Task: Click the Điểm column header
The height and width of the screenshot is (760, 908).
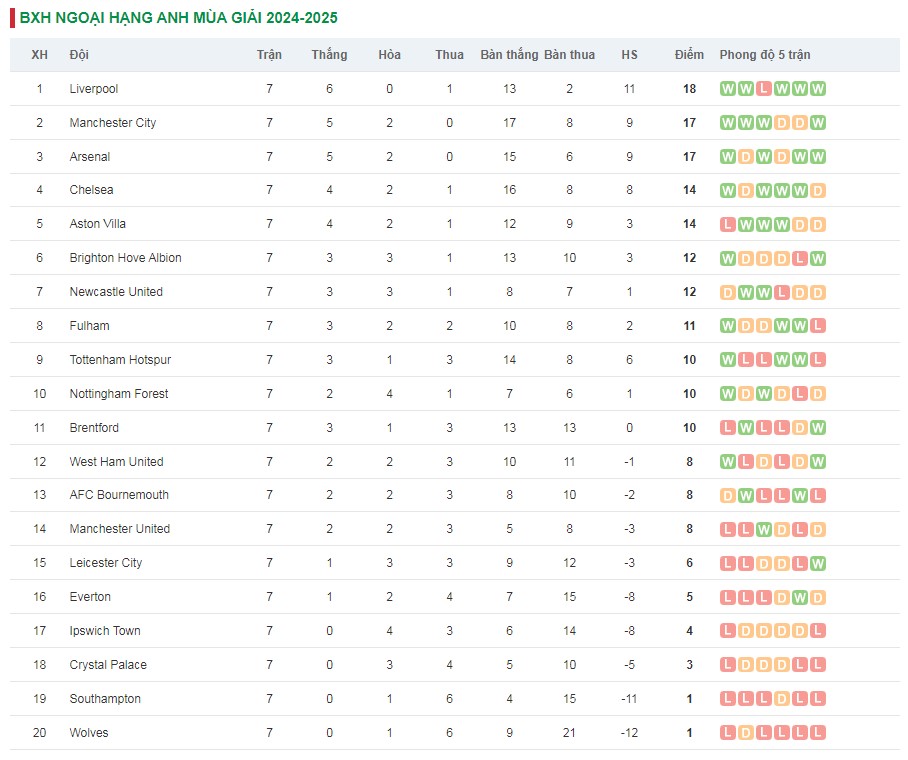Action: click(689, 54)
